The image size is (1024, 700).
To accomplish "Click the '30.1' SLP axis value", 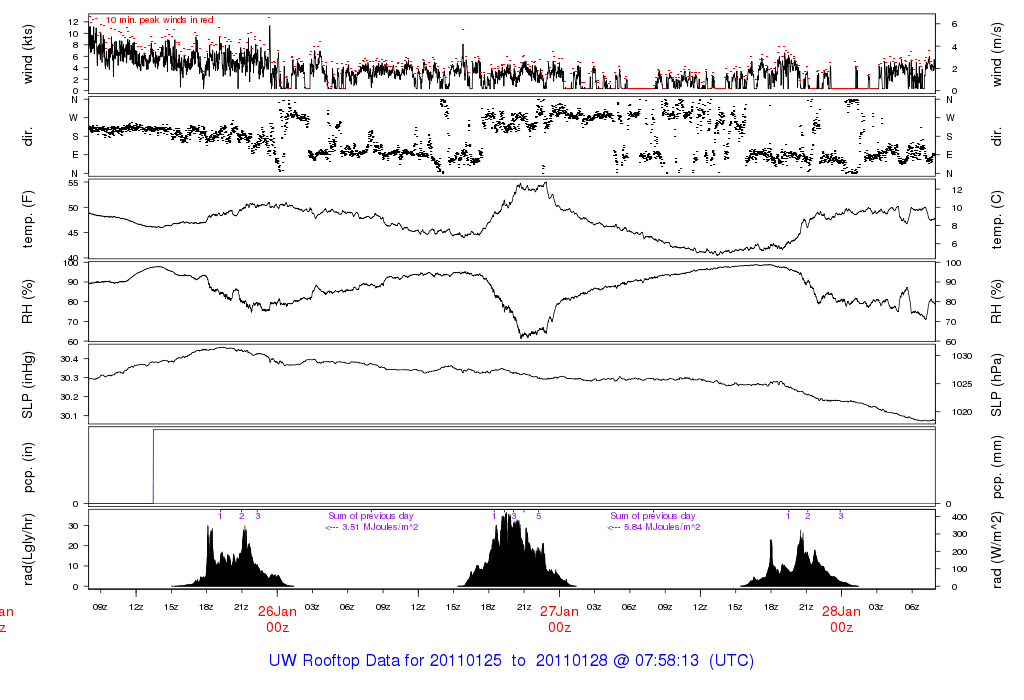I will pos(69,416).
